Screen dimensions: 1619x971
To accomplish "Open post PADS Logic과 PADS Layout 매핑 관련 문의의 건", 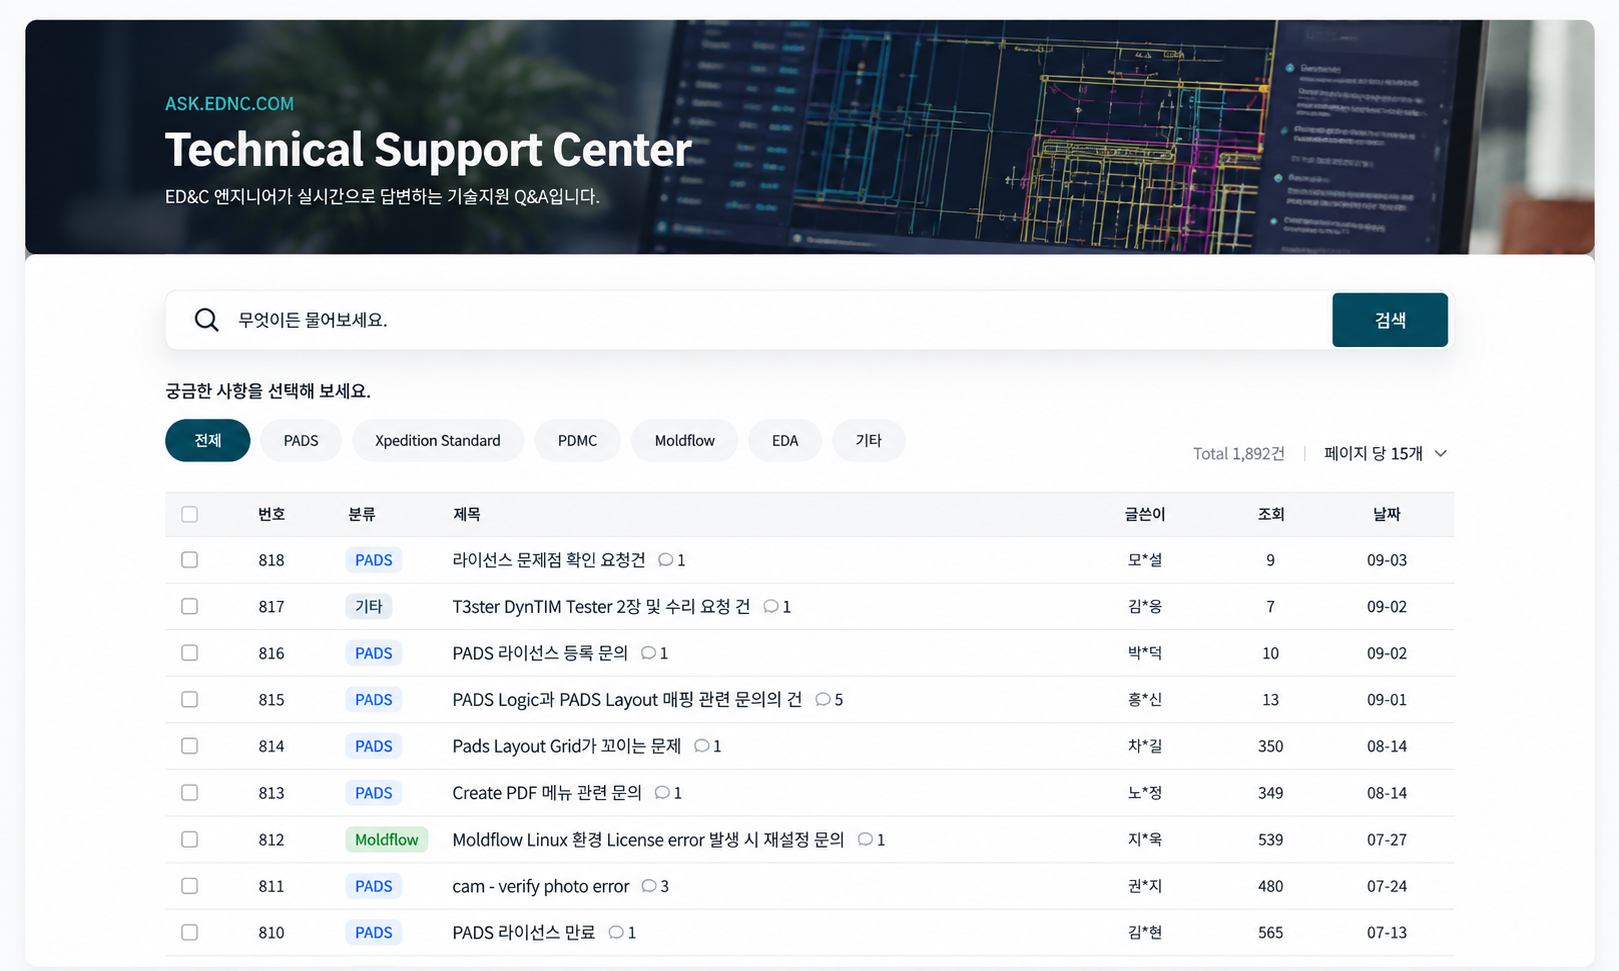I will coord(627,699).
